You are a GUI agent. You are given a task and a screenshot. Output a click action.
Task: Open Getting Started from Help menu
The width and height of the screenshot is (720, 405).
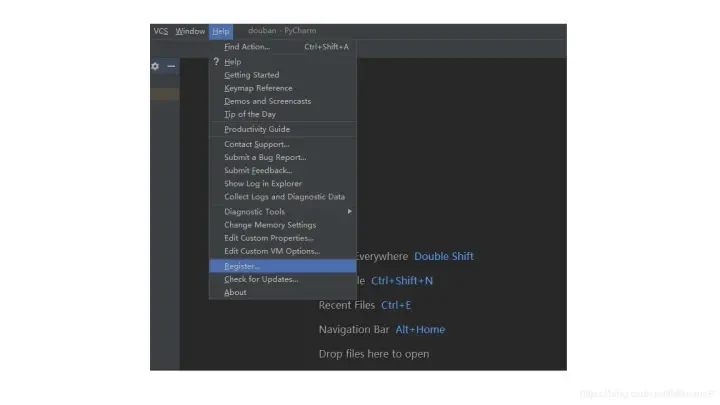[252, 75]
